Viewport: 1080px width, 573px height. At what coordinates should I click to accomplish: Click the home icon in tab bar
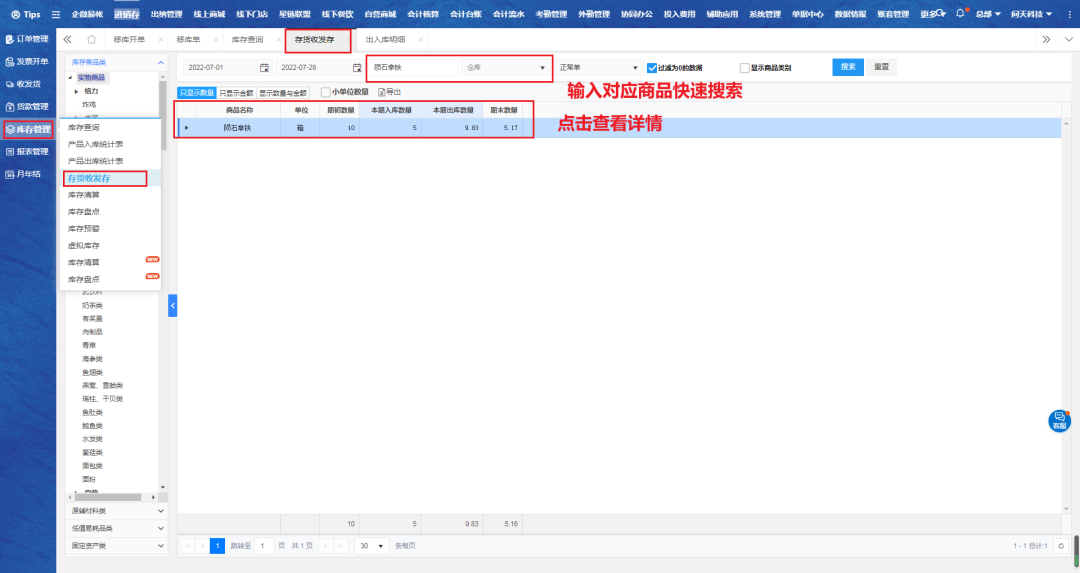92,39
